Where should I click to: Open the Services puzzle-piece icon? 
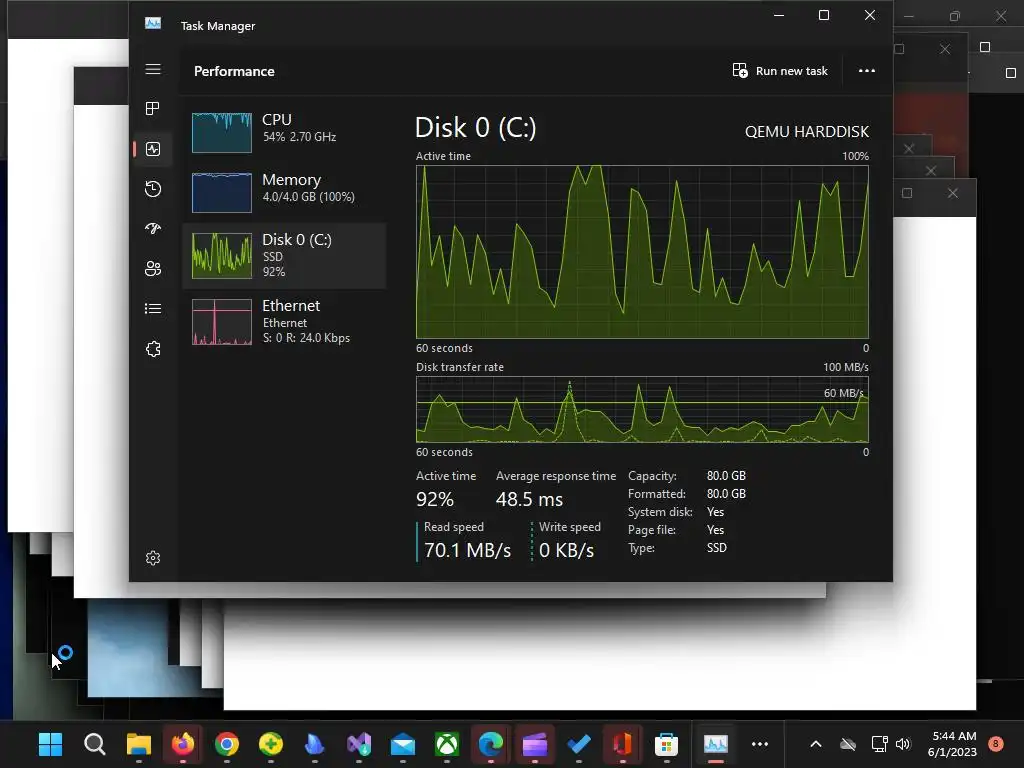pyautogui.click(x=153, y=349)
